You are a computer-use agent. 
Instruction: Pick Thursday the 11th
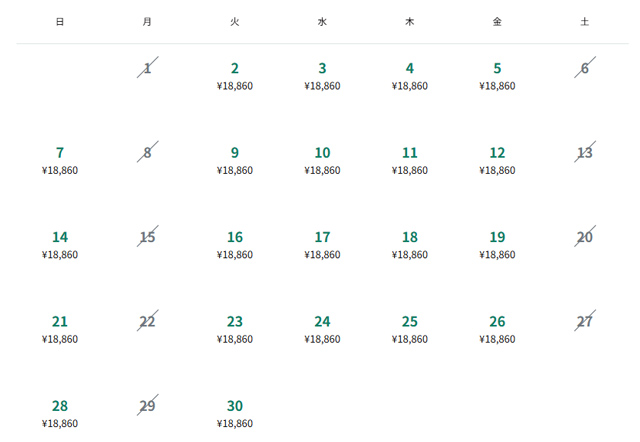point(410,160)
